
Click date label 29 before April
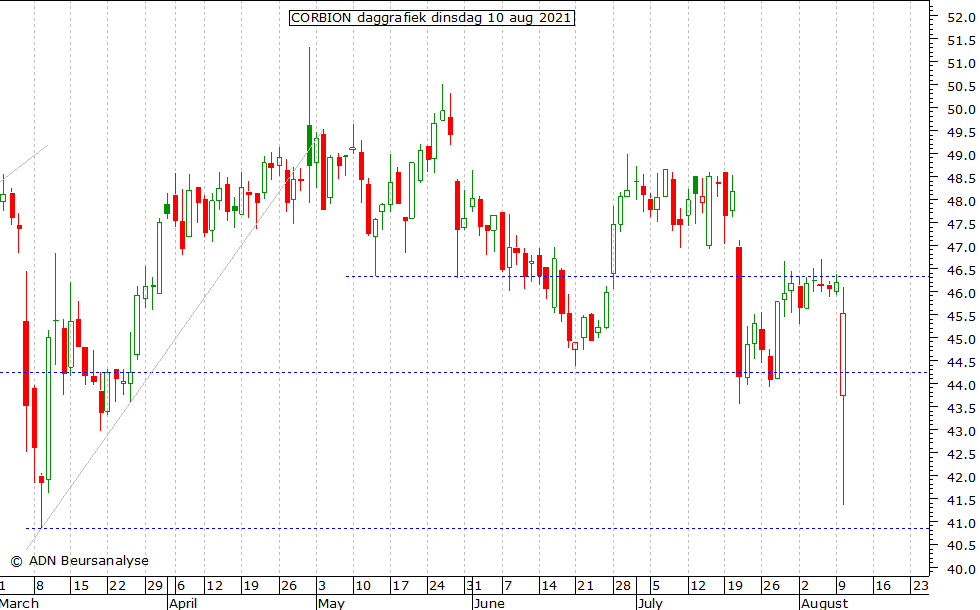154,586
